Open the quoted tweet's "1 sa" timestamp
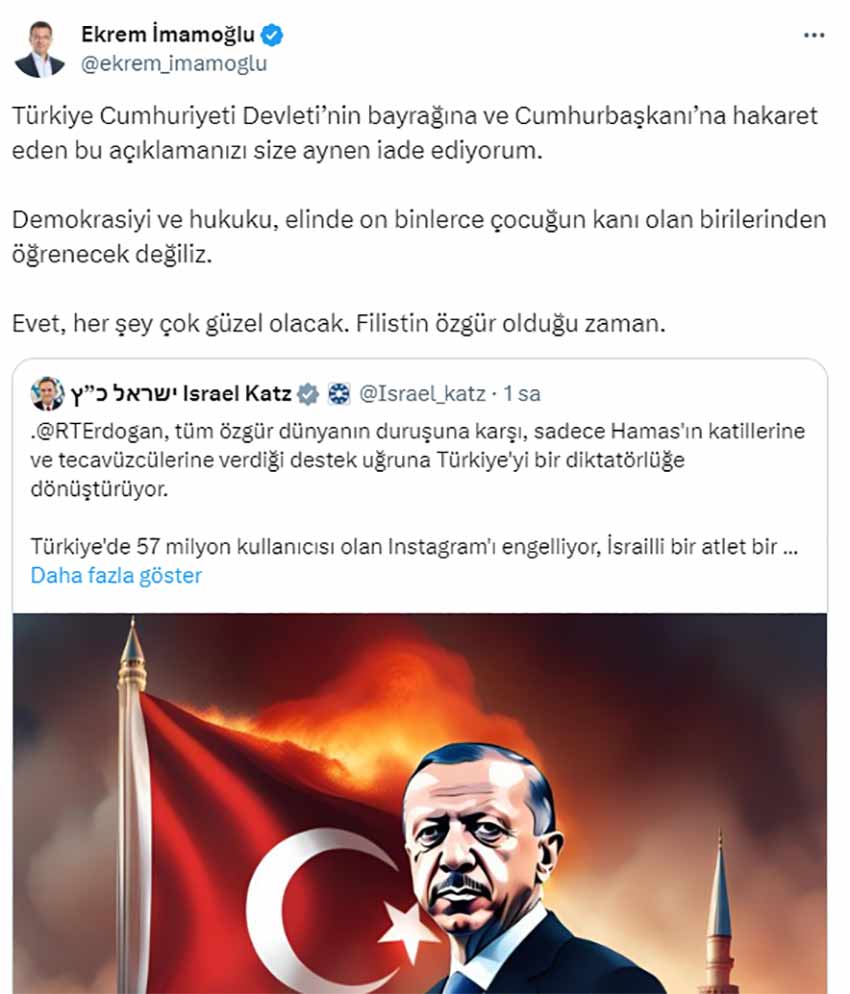 point(522,394)
